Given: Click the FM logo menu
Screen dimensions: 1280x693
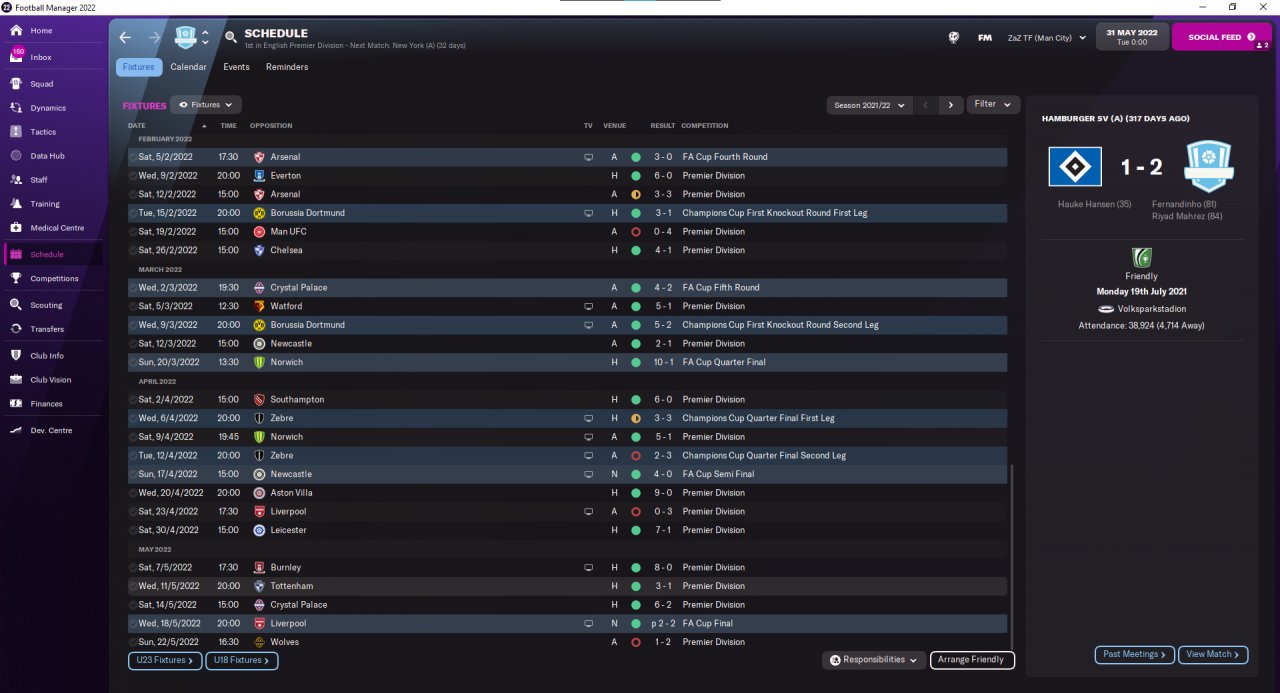Looking at the screenshot, I should [x=985, y=38].
